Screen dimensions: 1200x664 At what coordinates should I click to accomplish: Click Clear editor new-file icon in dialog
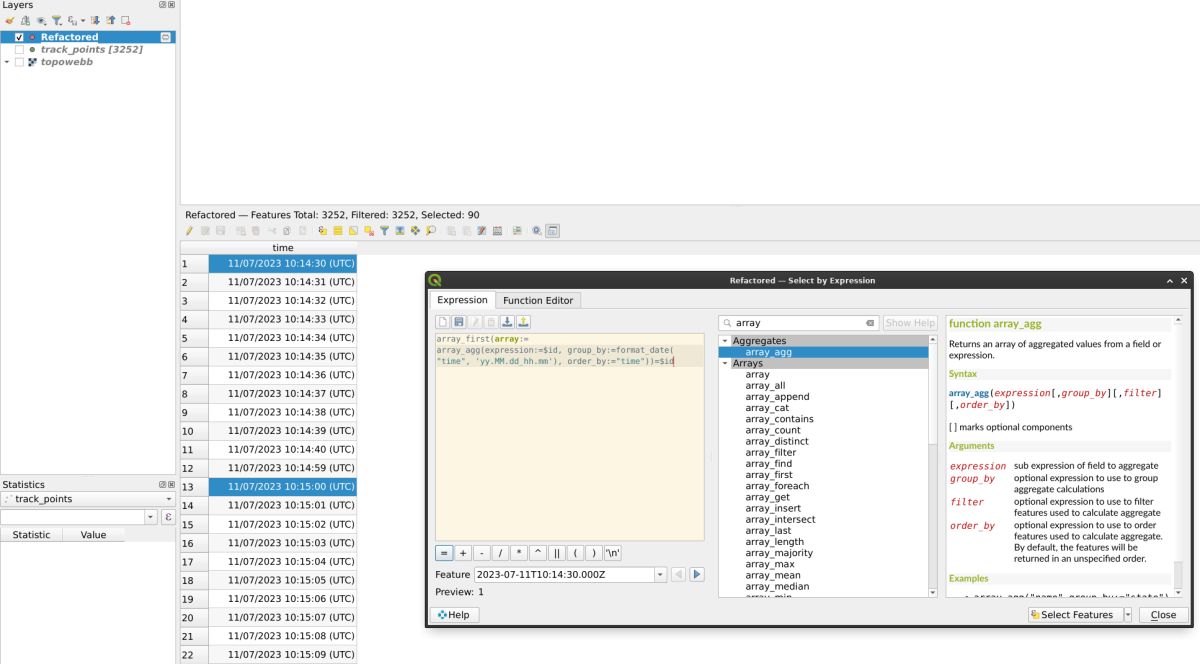pos(443,322)
